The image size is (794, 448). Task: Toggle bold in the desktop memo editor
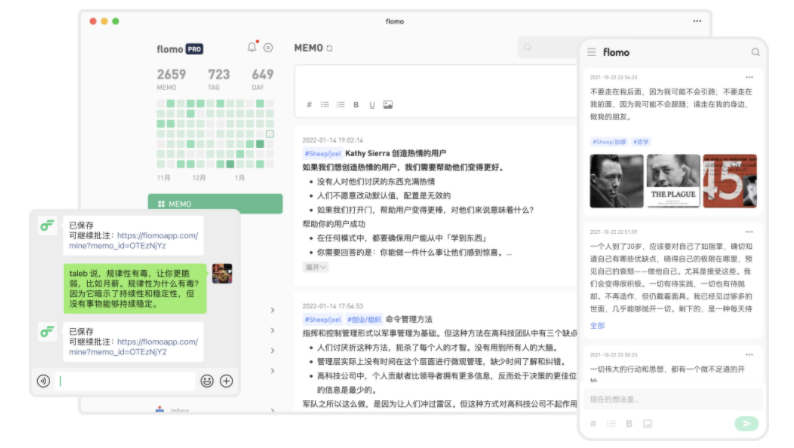pyautogui.click(x=356, y=105)
